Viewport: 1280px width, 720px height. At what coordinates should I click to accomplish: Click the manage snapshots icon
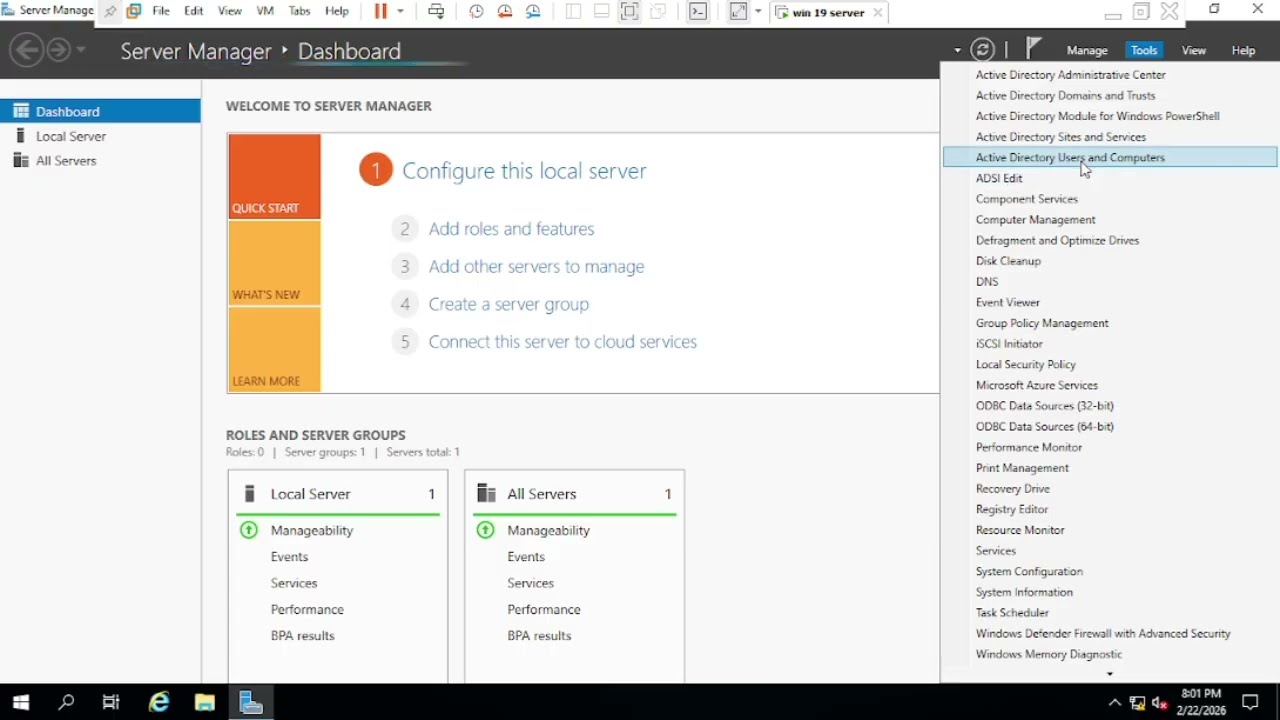pyautogui.click(x=534, y=12)
